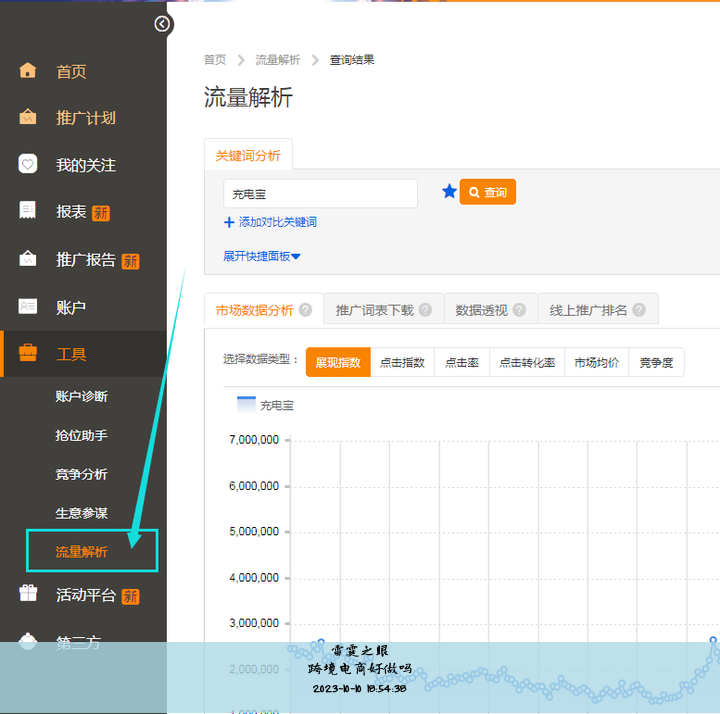Click the orange 查询 search button
Screen dimensions: 720x714
click(x=487, y=192)
